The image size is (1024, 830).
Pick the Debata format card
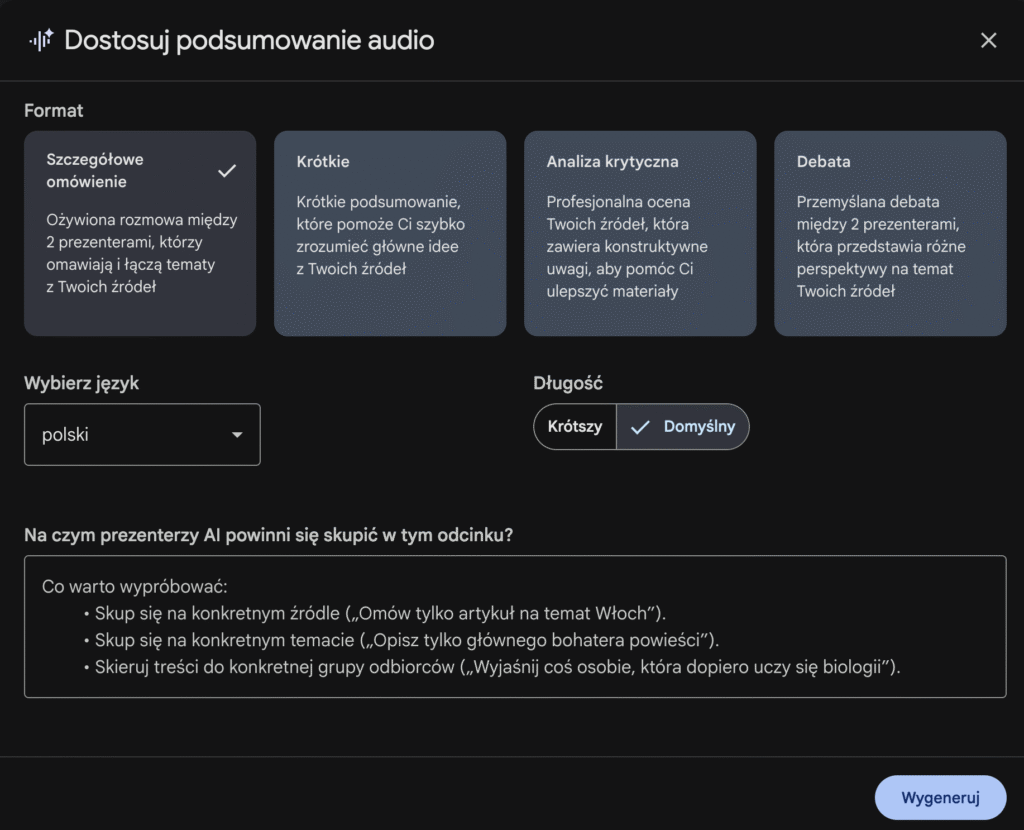tap(890, 233)
